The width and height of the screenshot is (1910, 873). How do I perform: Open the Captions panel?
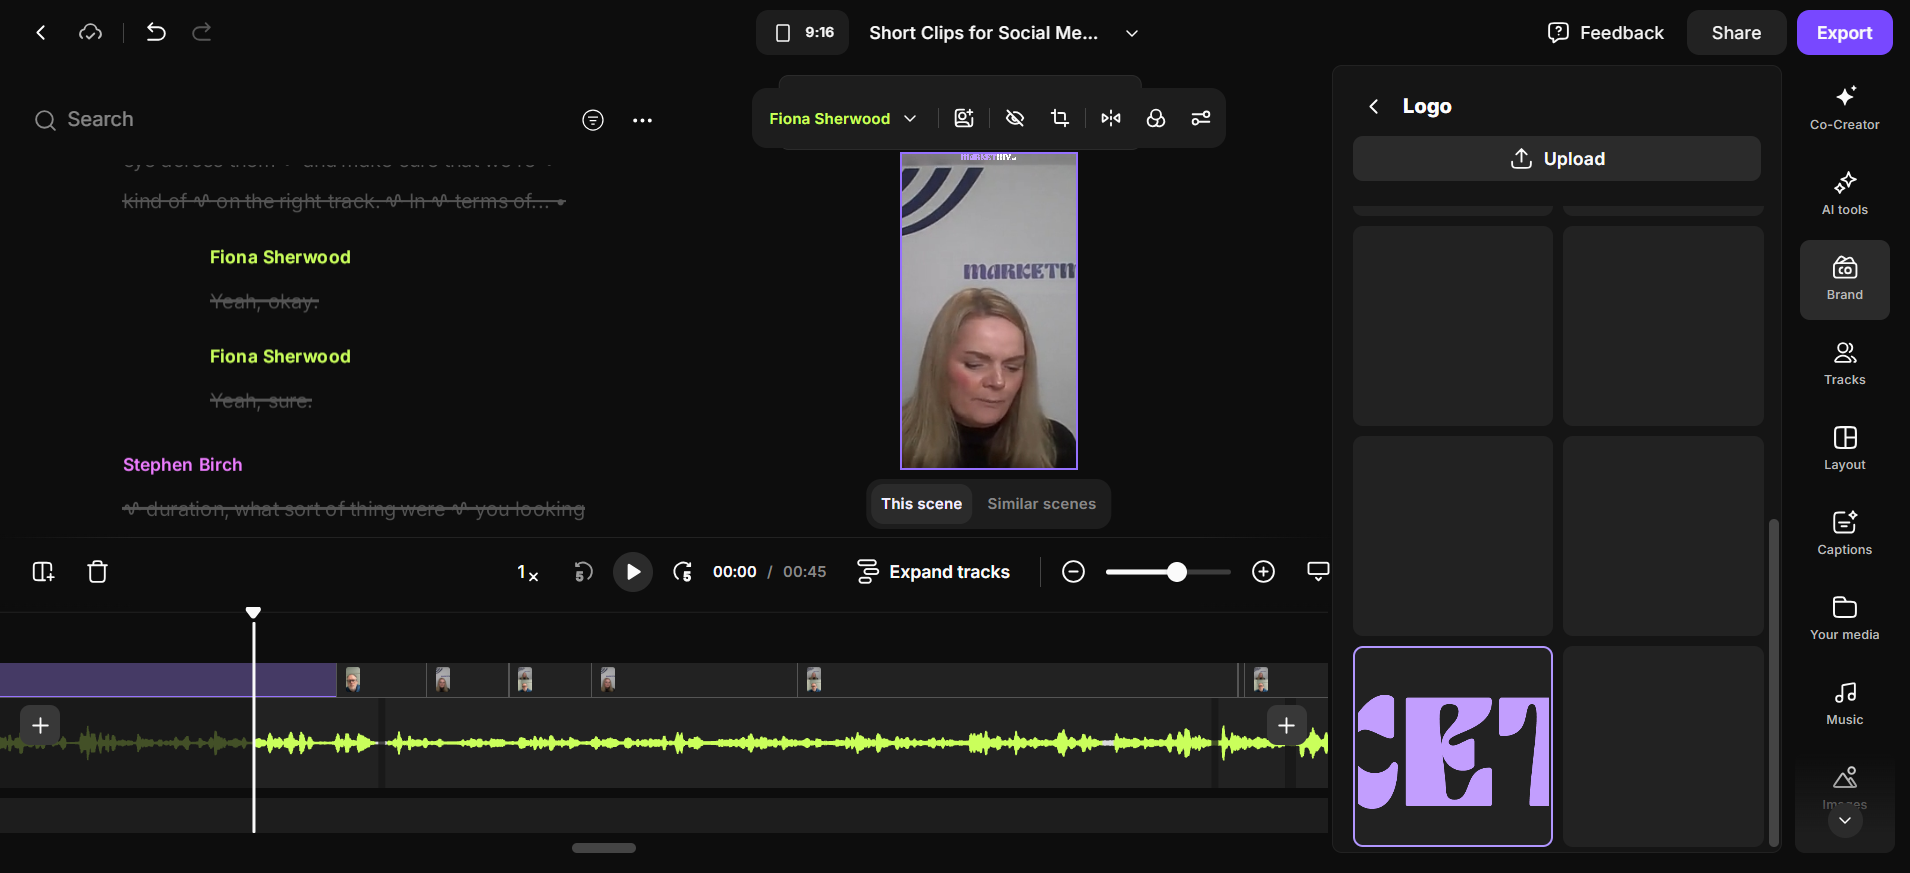tap(1844, 534)
